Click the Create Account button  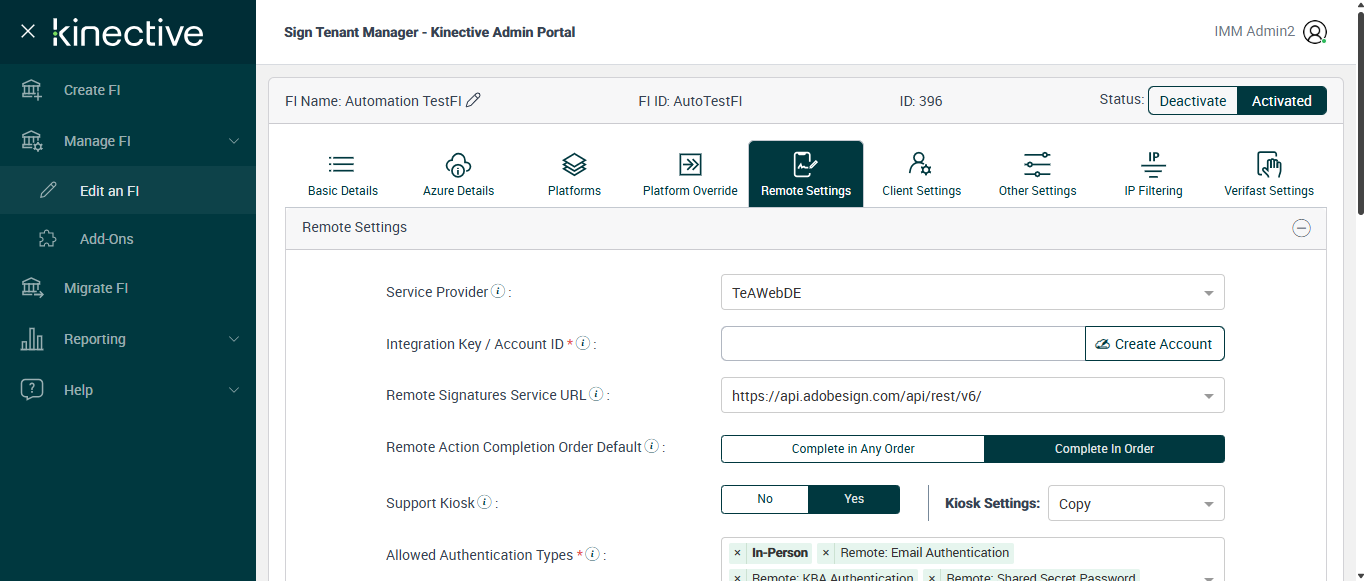pos(1154,344)
